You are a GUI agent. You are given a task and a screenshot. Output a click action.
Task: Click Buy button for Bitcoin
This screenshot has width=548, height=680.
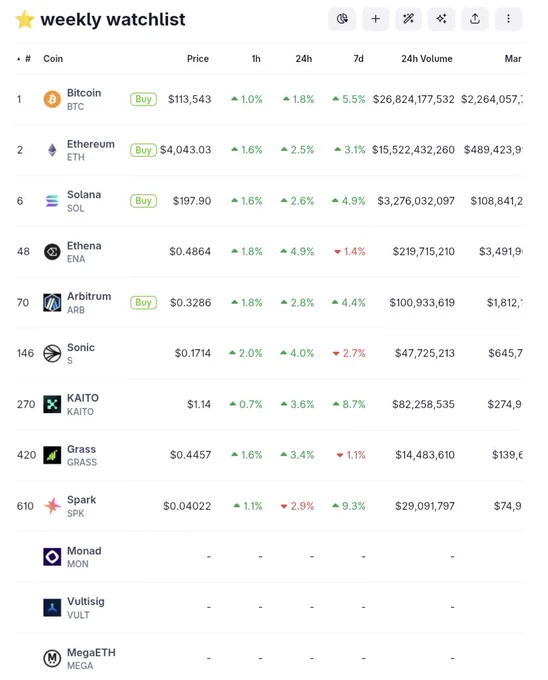click(x=144, y=99)
